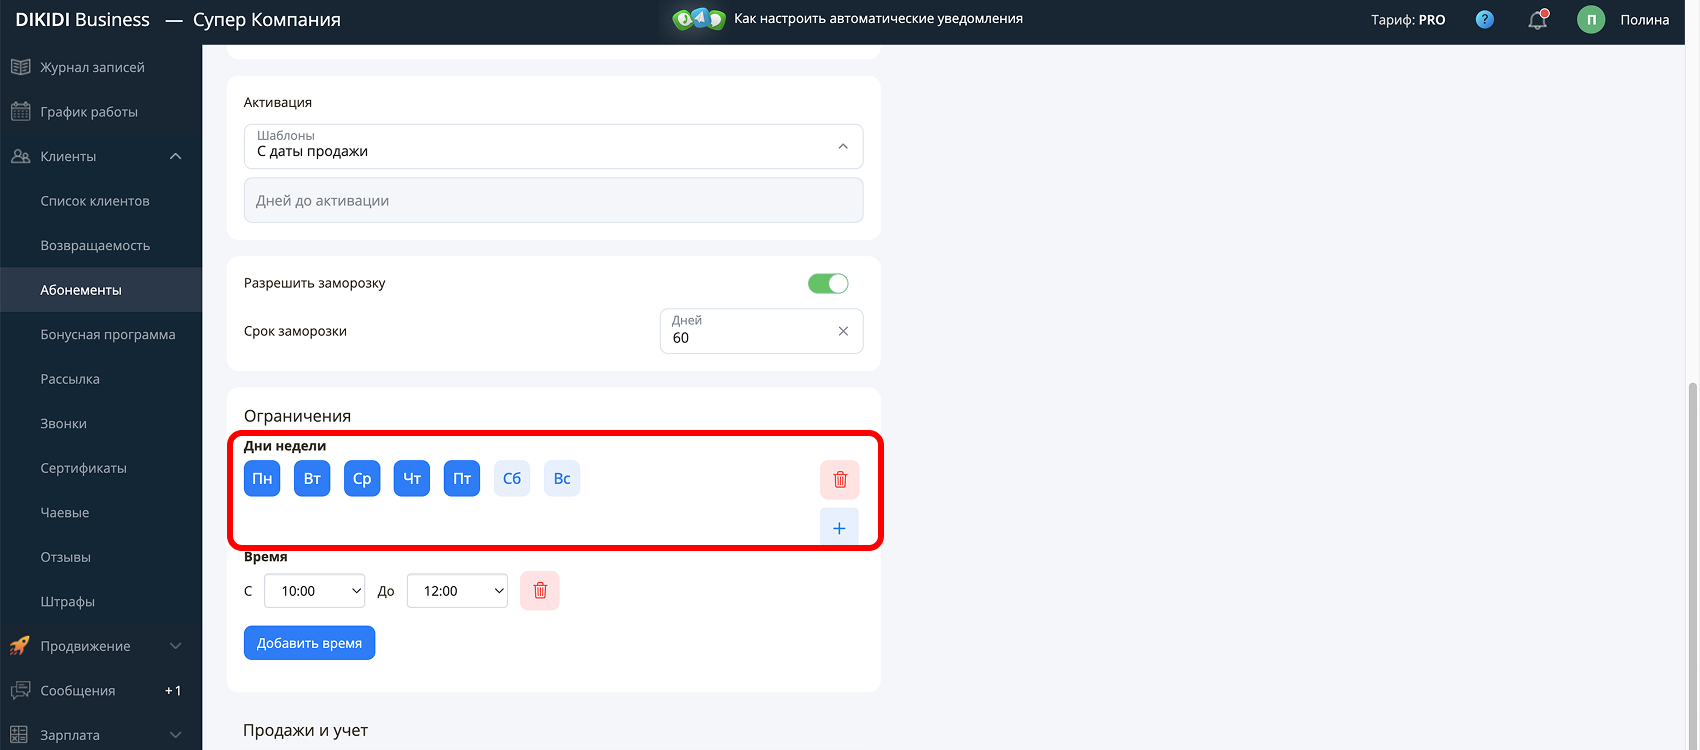Image resolution: width=1700 pixels, height=750 pixels.
Task: Toggle Friday (Пт) day button
Action: coord(462,478)
